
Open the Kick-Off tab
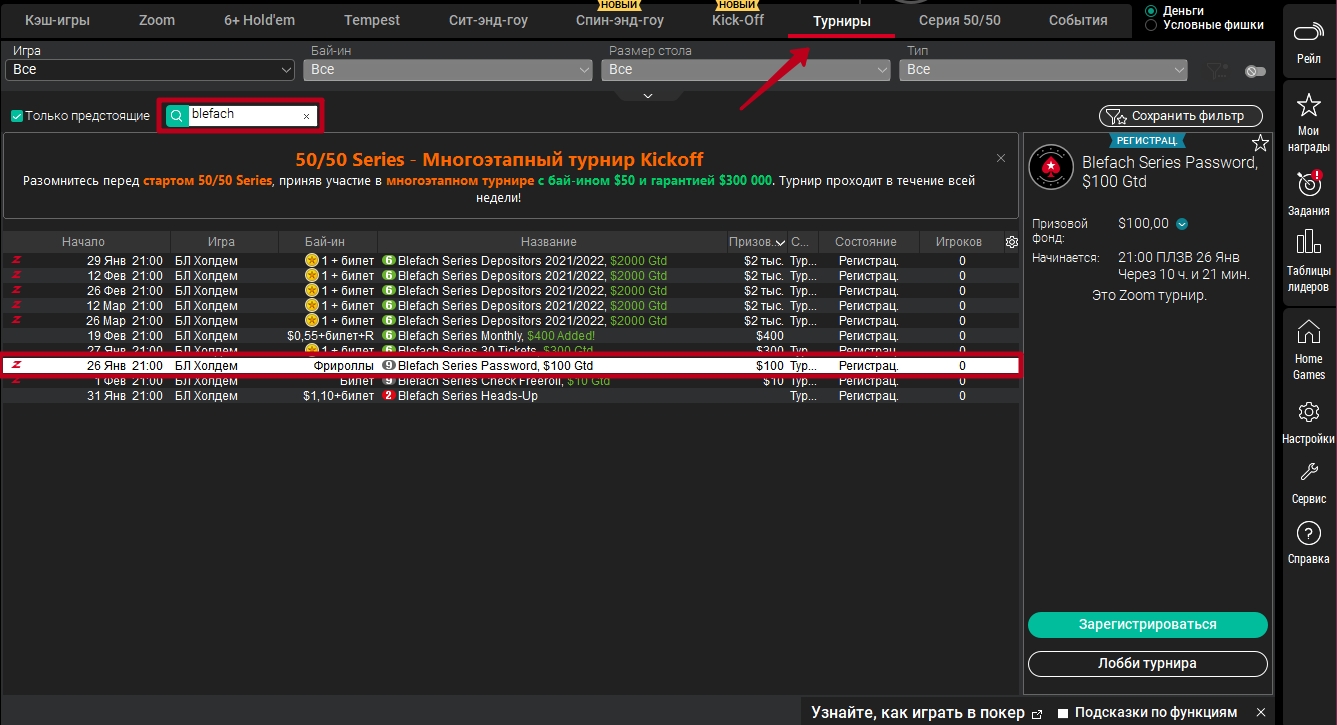(x=737, y=20)
